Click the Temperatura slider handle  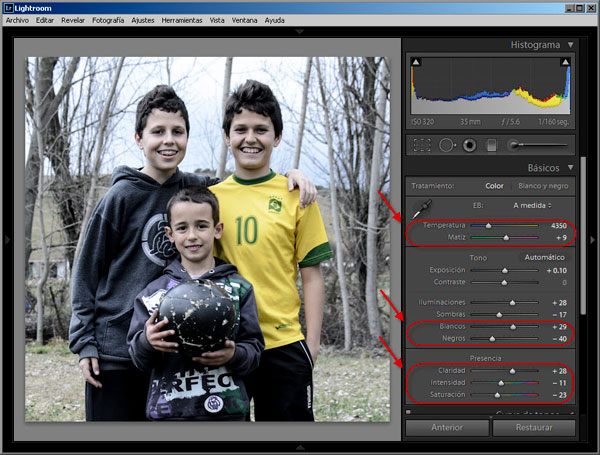(488, 226)
